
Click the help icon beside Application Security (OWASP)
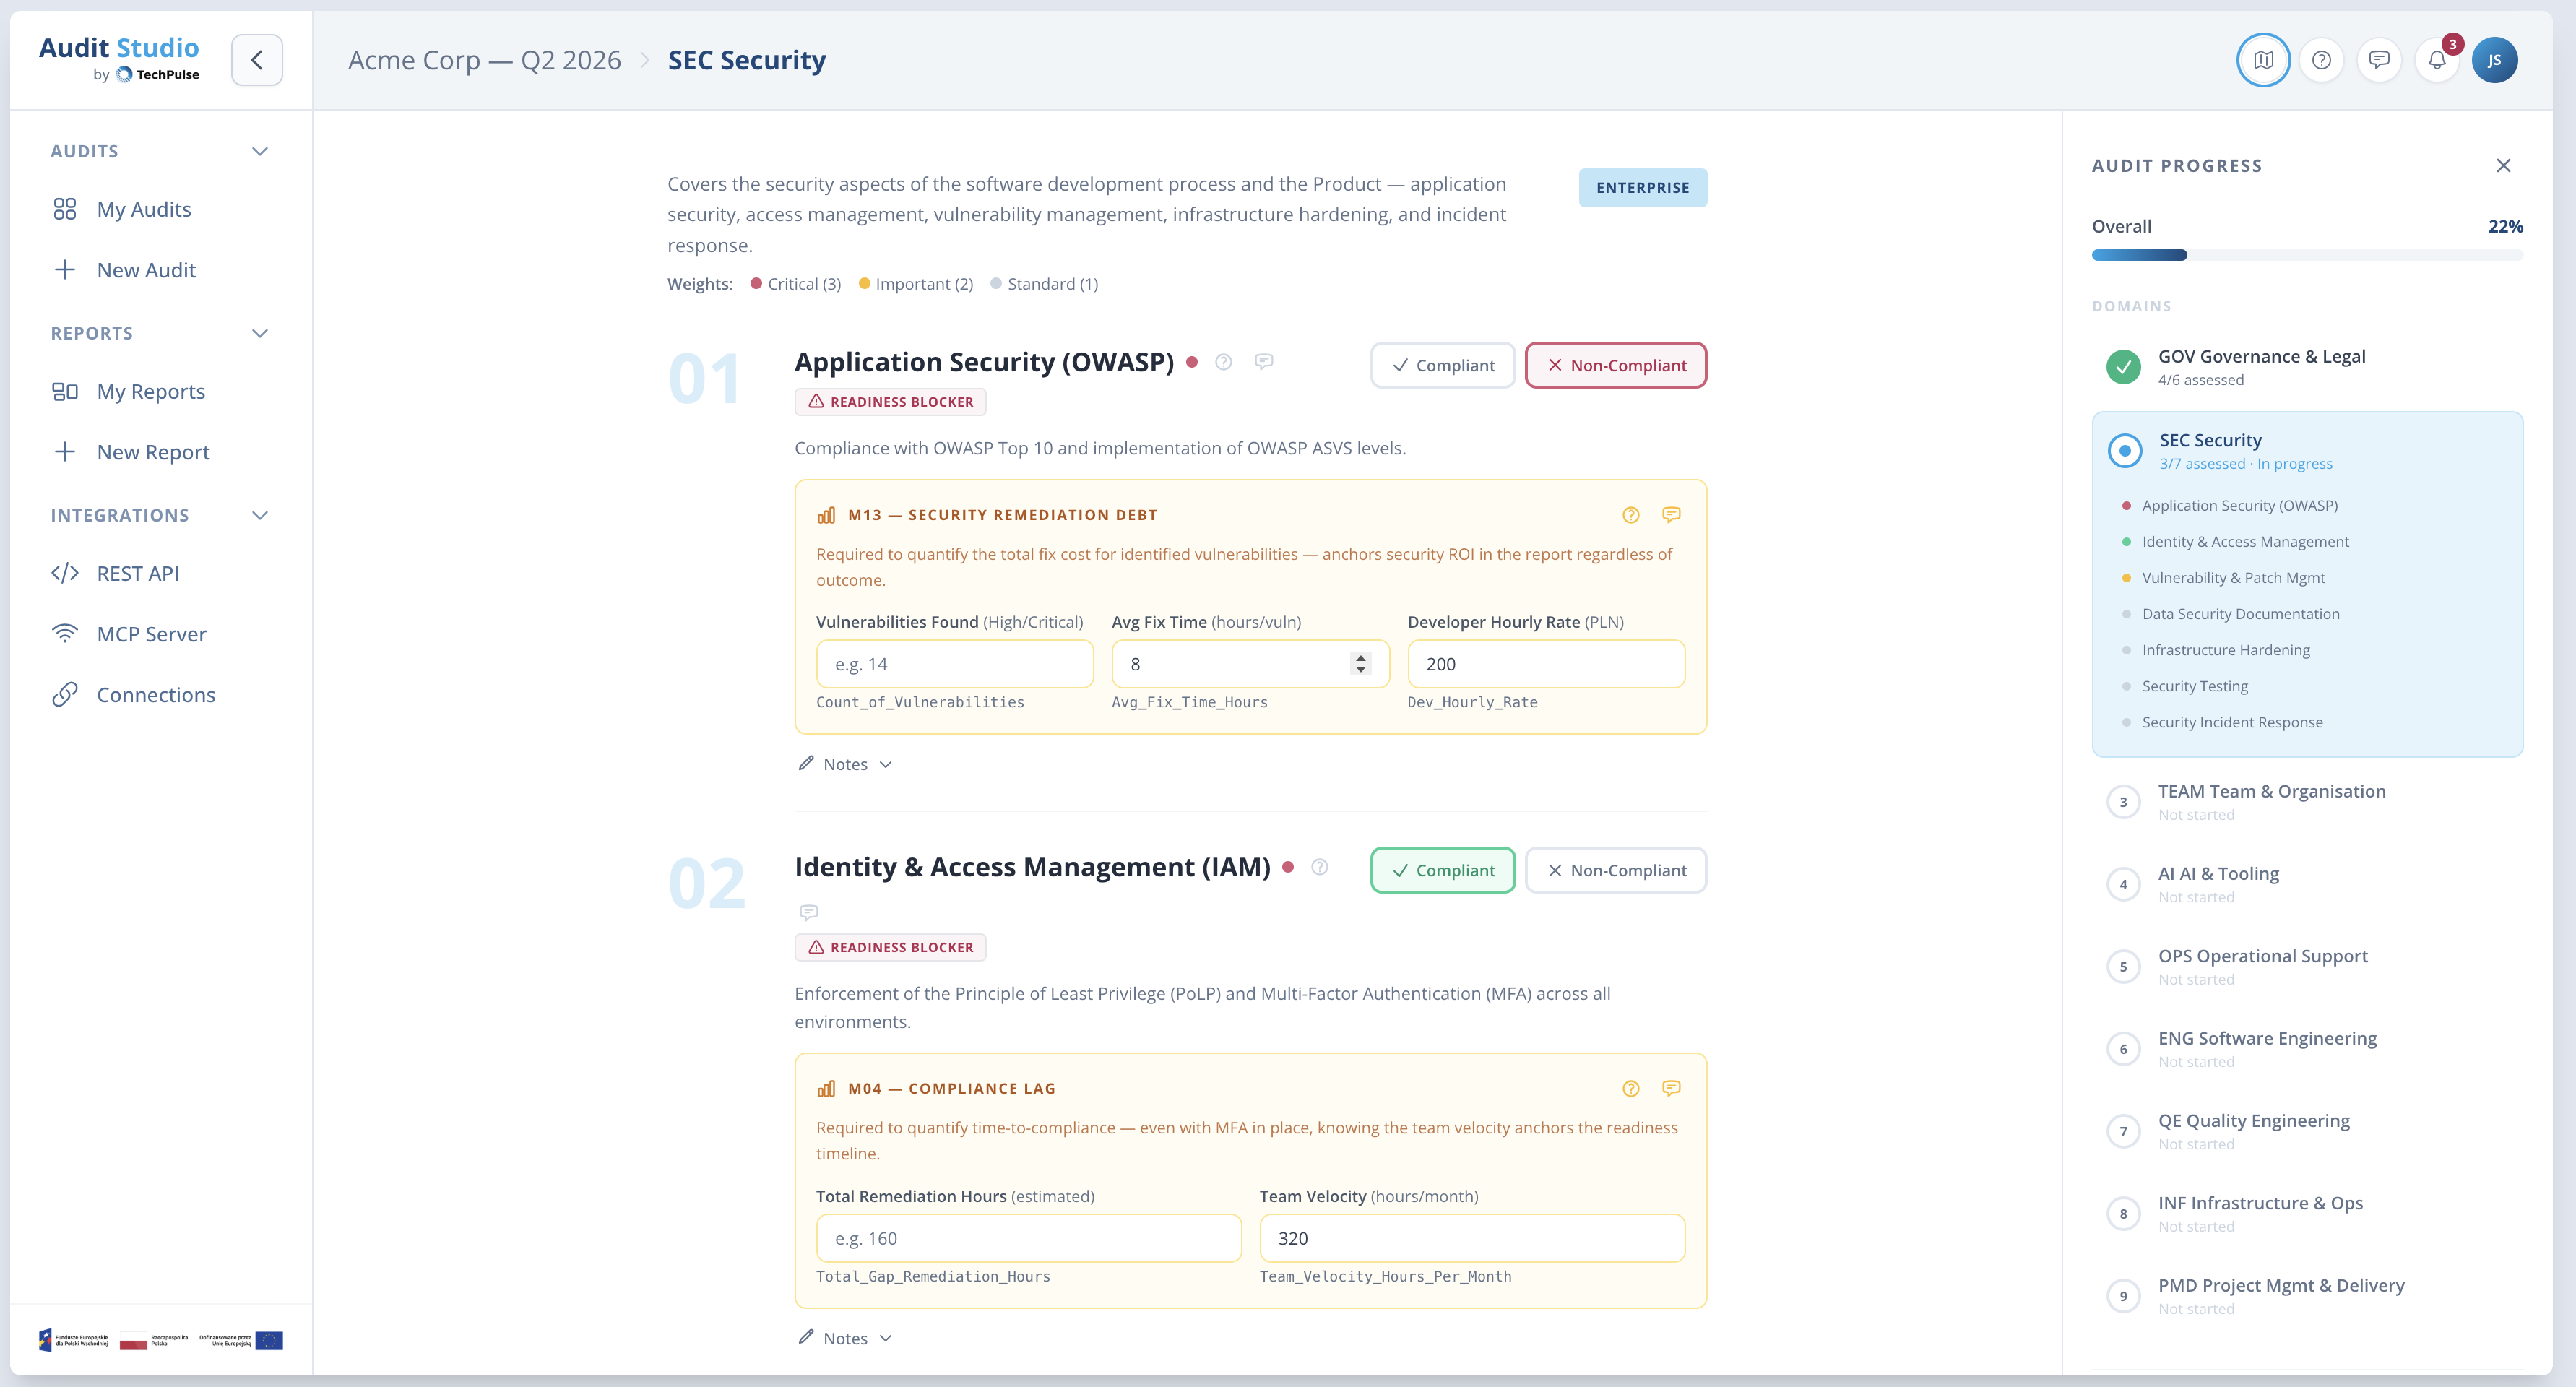coord(1224,362)
